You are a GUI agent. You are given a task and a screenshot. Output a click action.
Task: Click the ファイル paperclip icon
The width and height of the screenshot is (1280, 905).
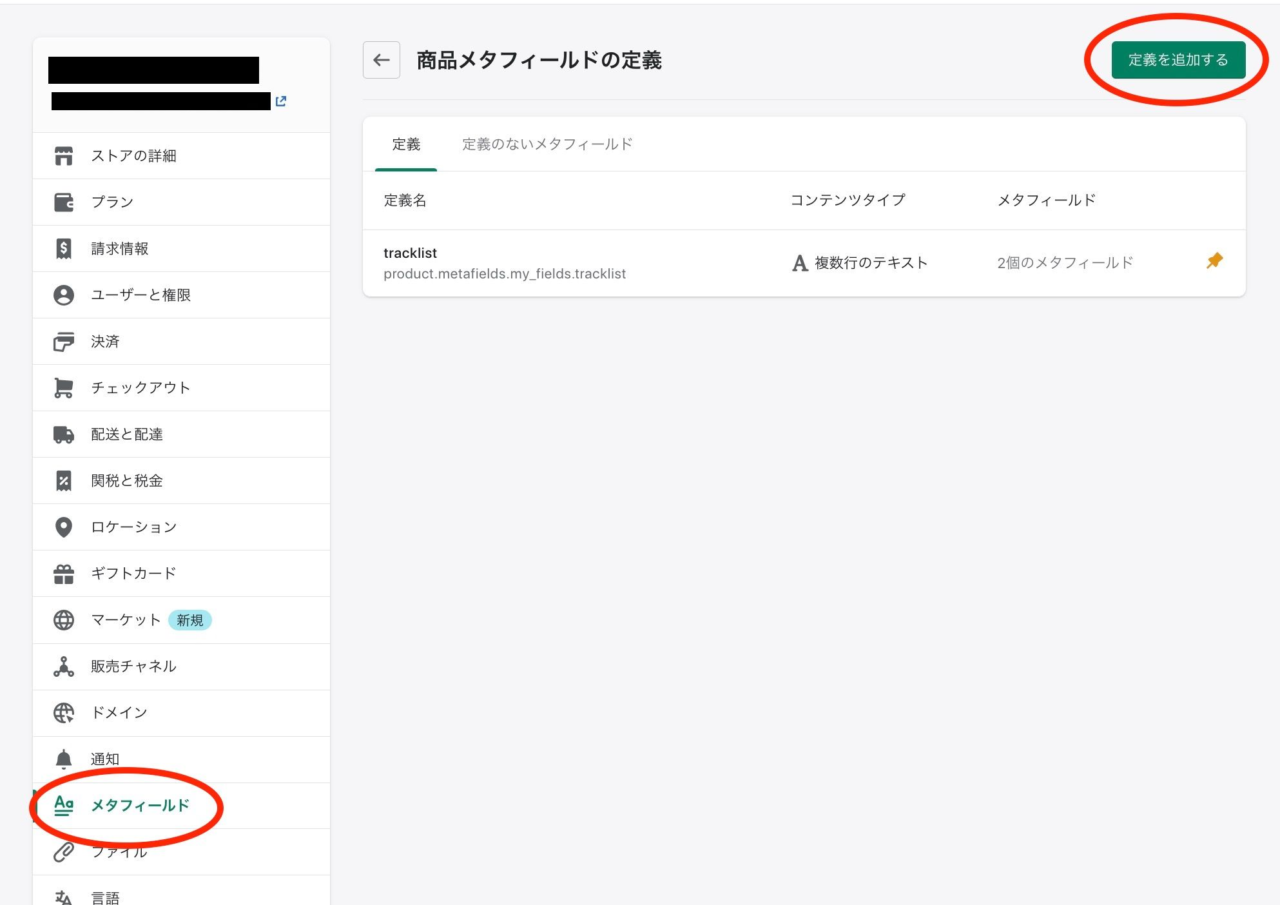[64, 852]
